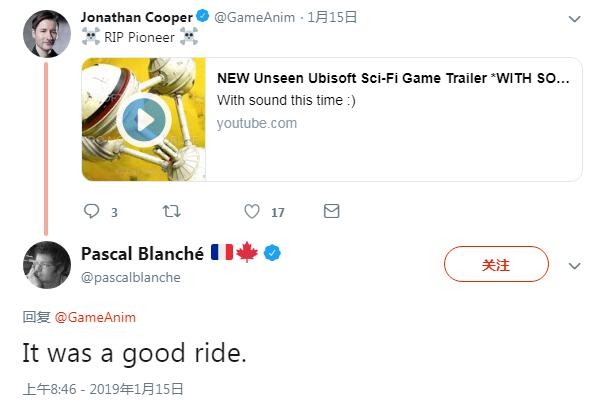Image resolution: width=606 pixels, height=405 pixels.
Task: Open the 1月15日 tweet timestamp
Action: 332,17
